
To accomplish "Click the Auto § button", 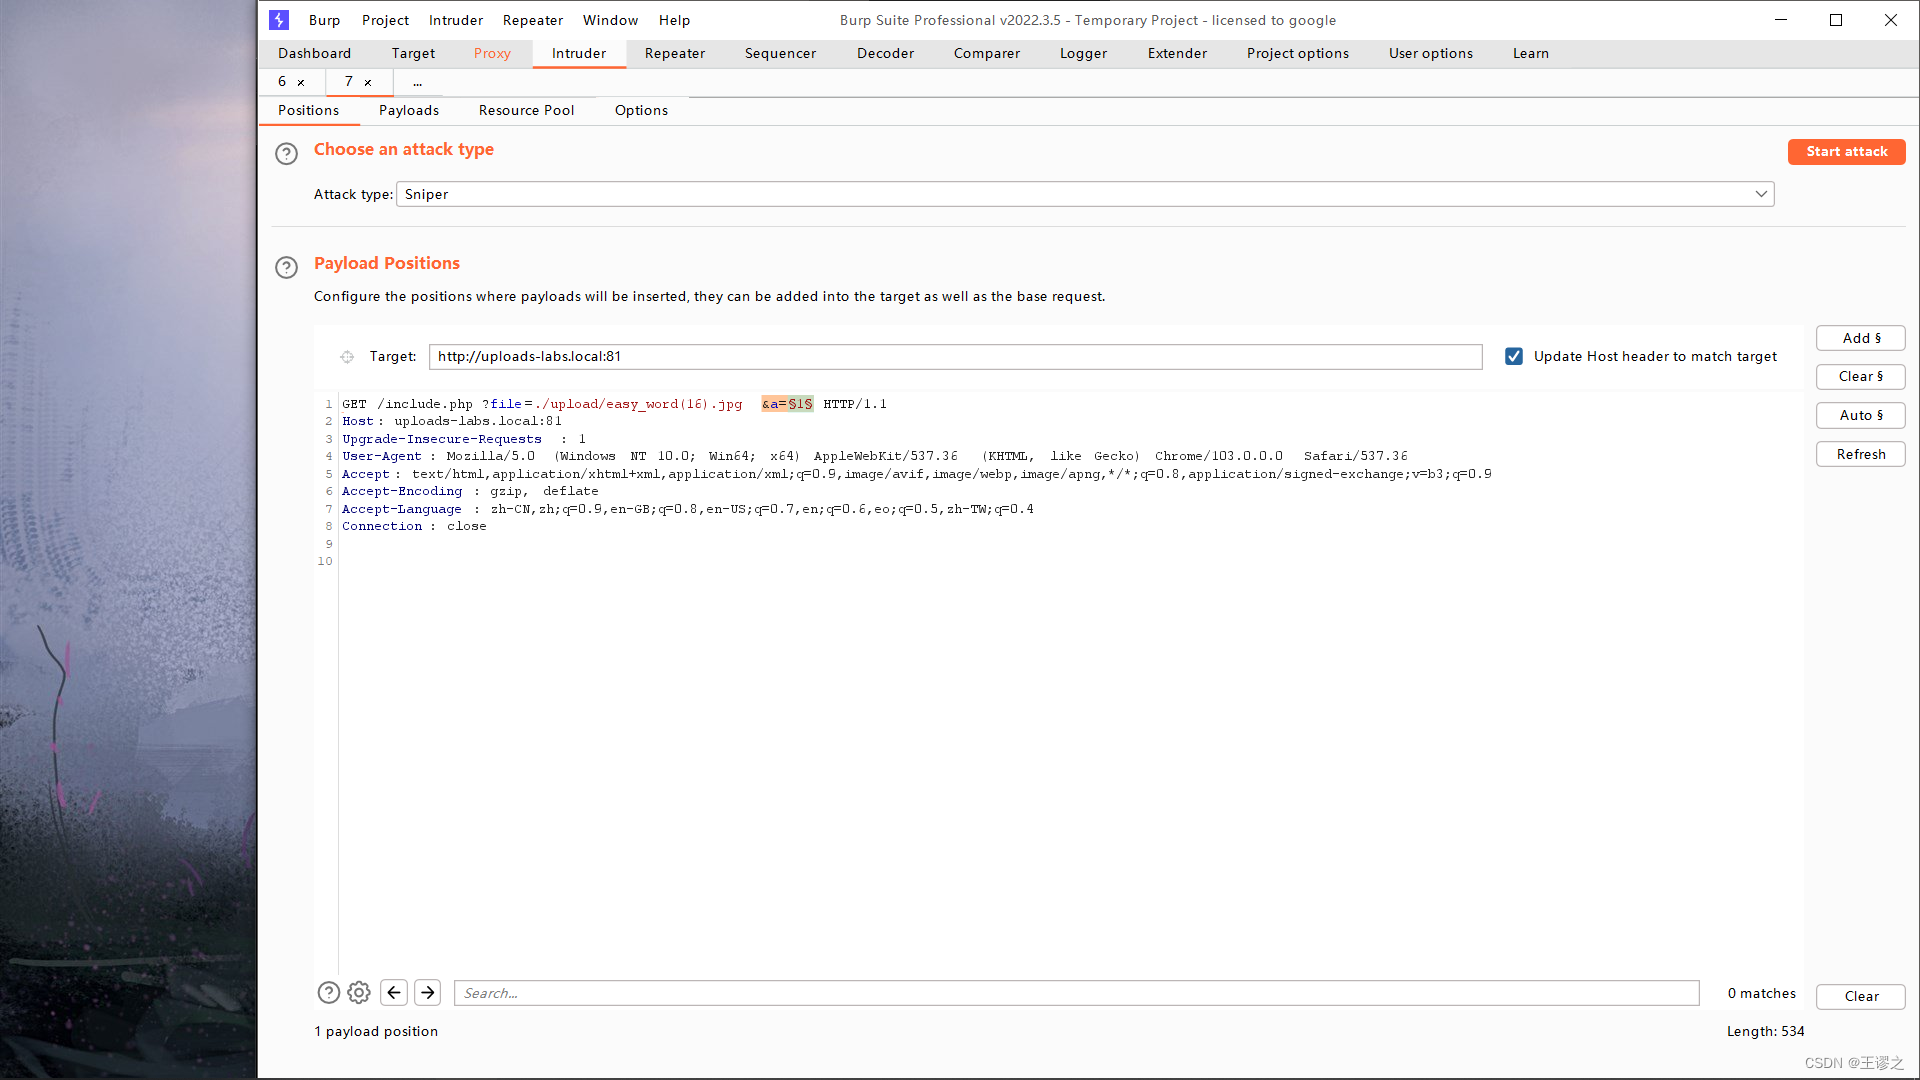I will pyautogui.click(x=1861, y=415).
